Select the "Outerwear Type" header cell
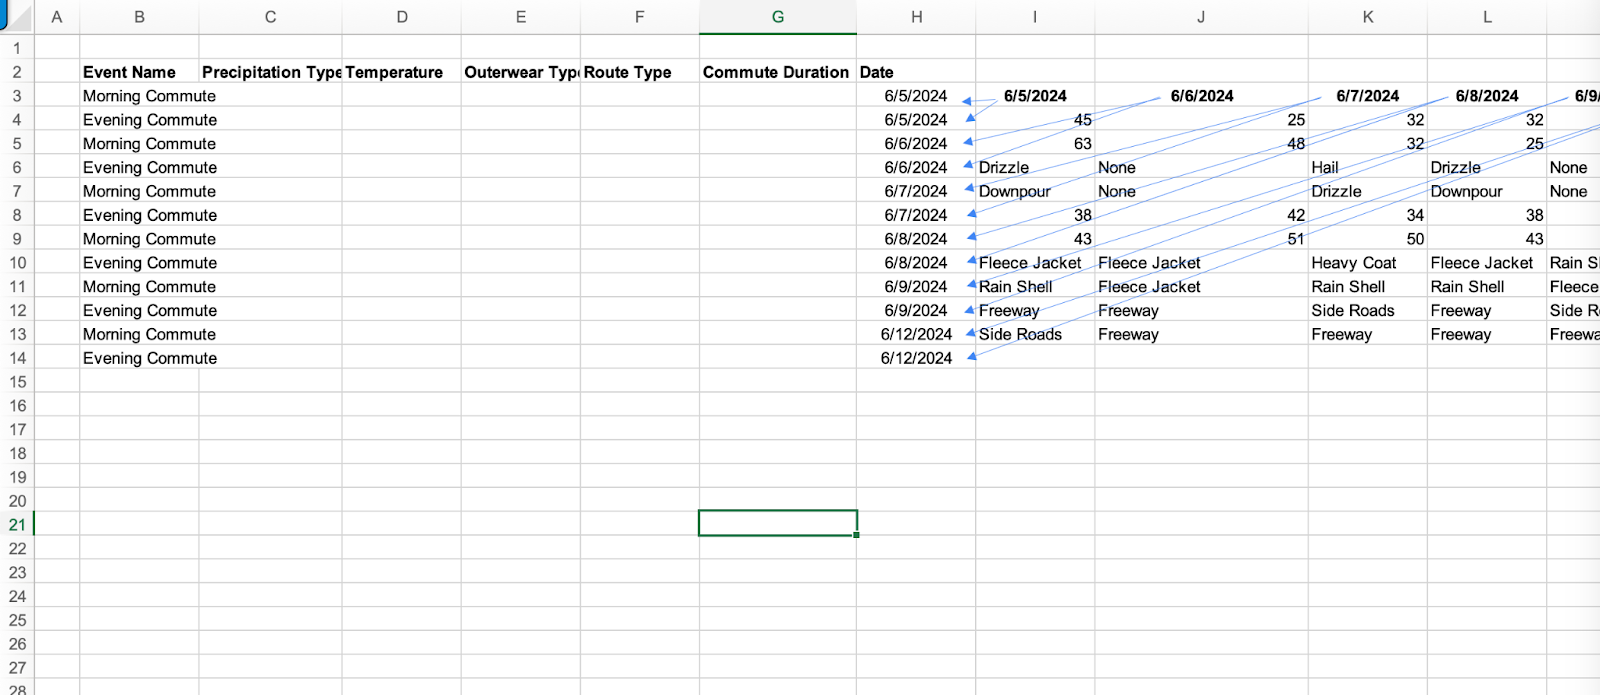 pos(520,72)
